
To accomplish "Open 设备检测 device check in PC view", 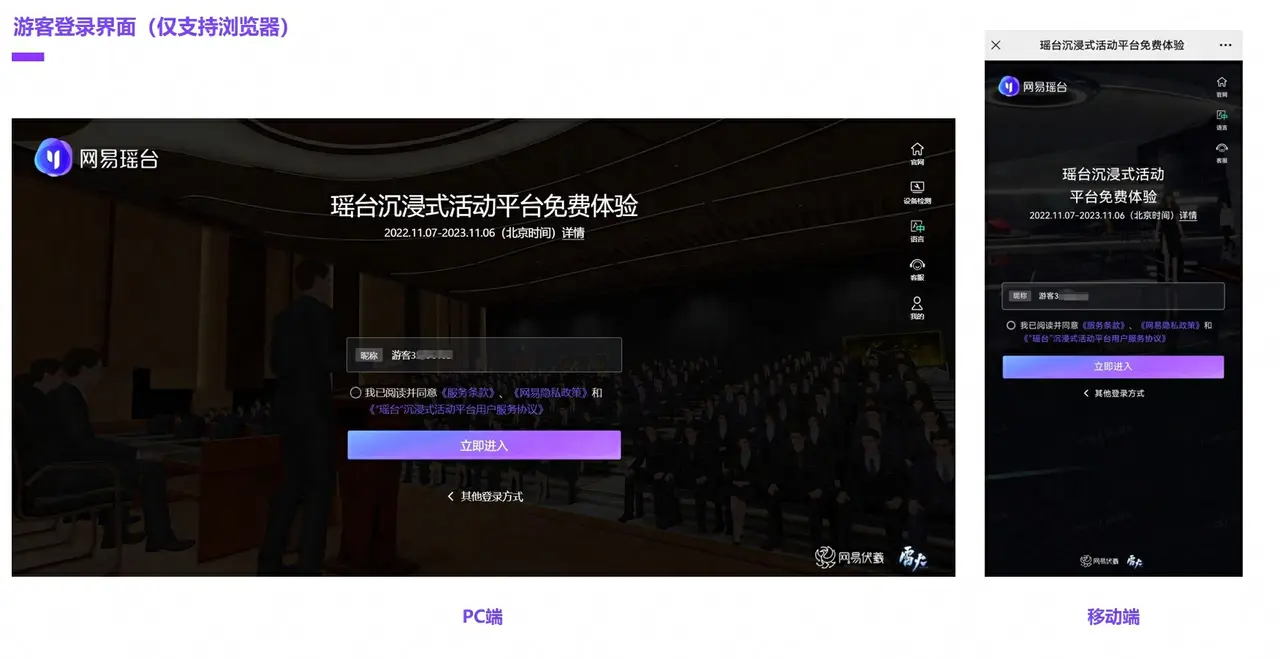I will (917, 193).
